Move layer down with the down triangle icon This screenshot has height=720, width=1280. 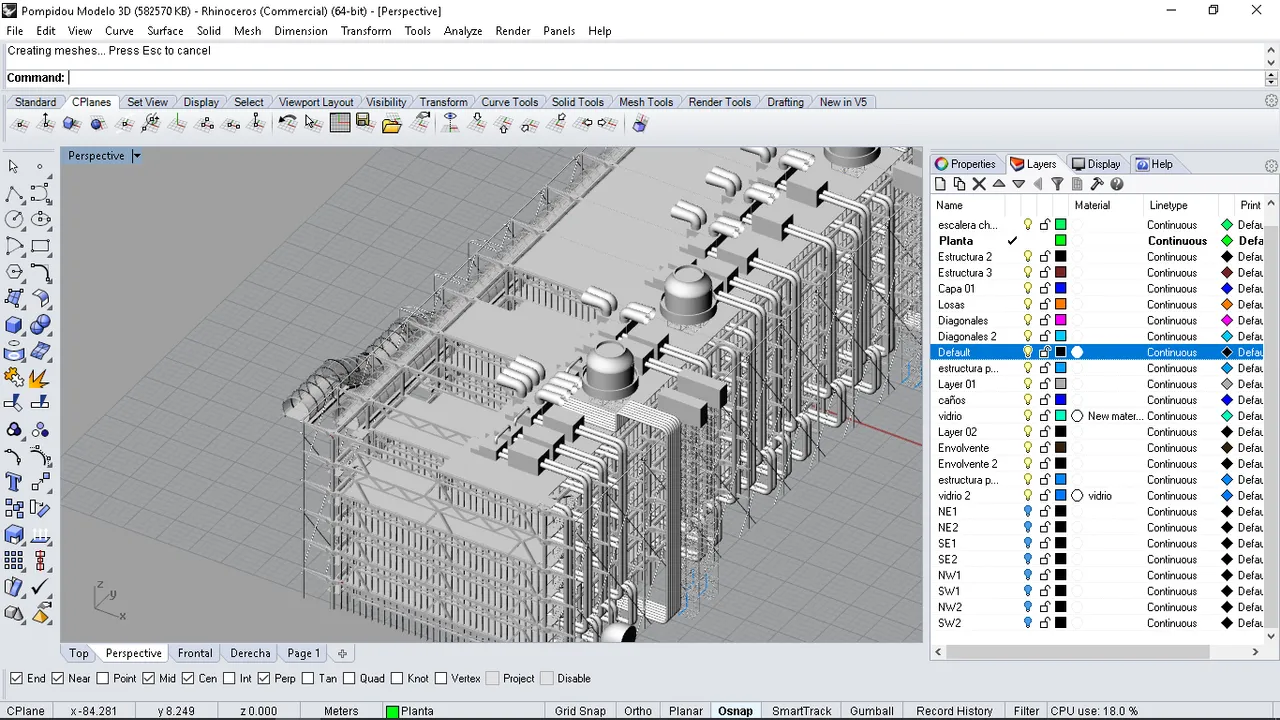1018,184
